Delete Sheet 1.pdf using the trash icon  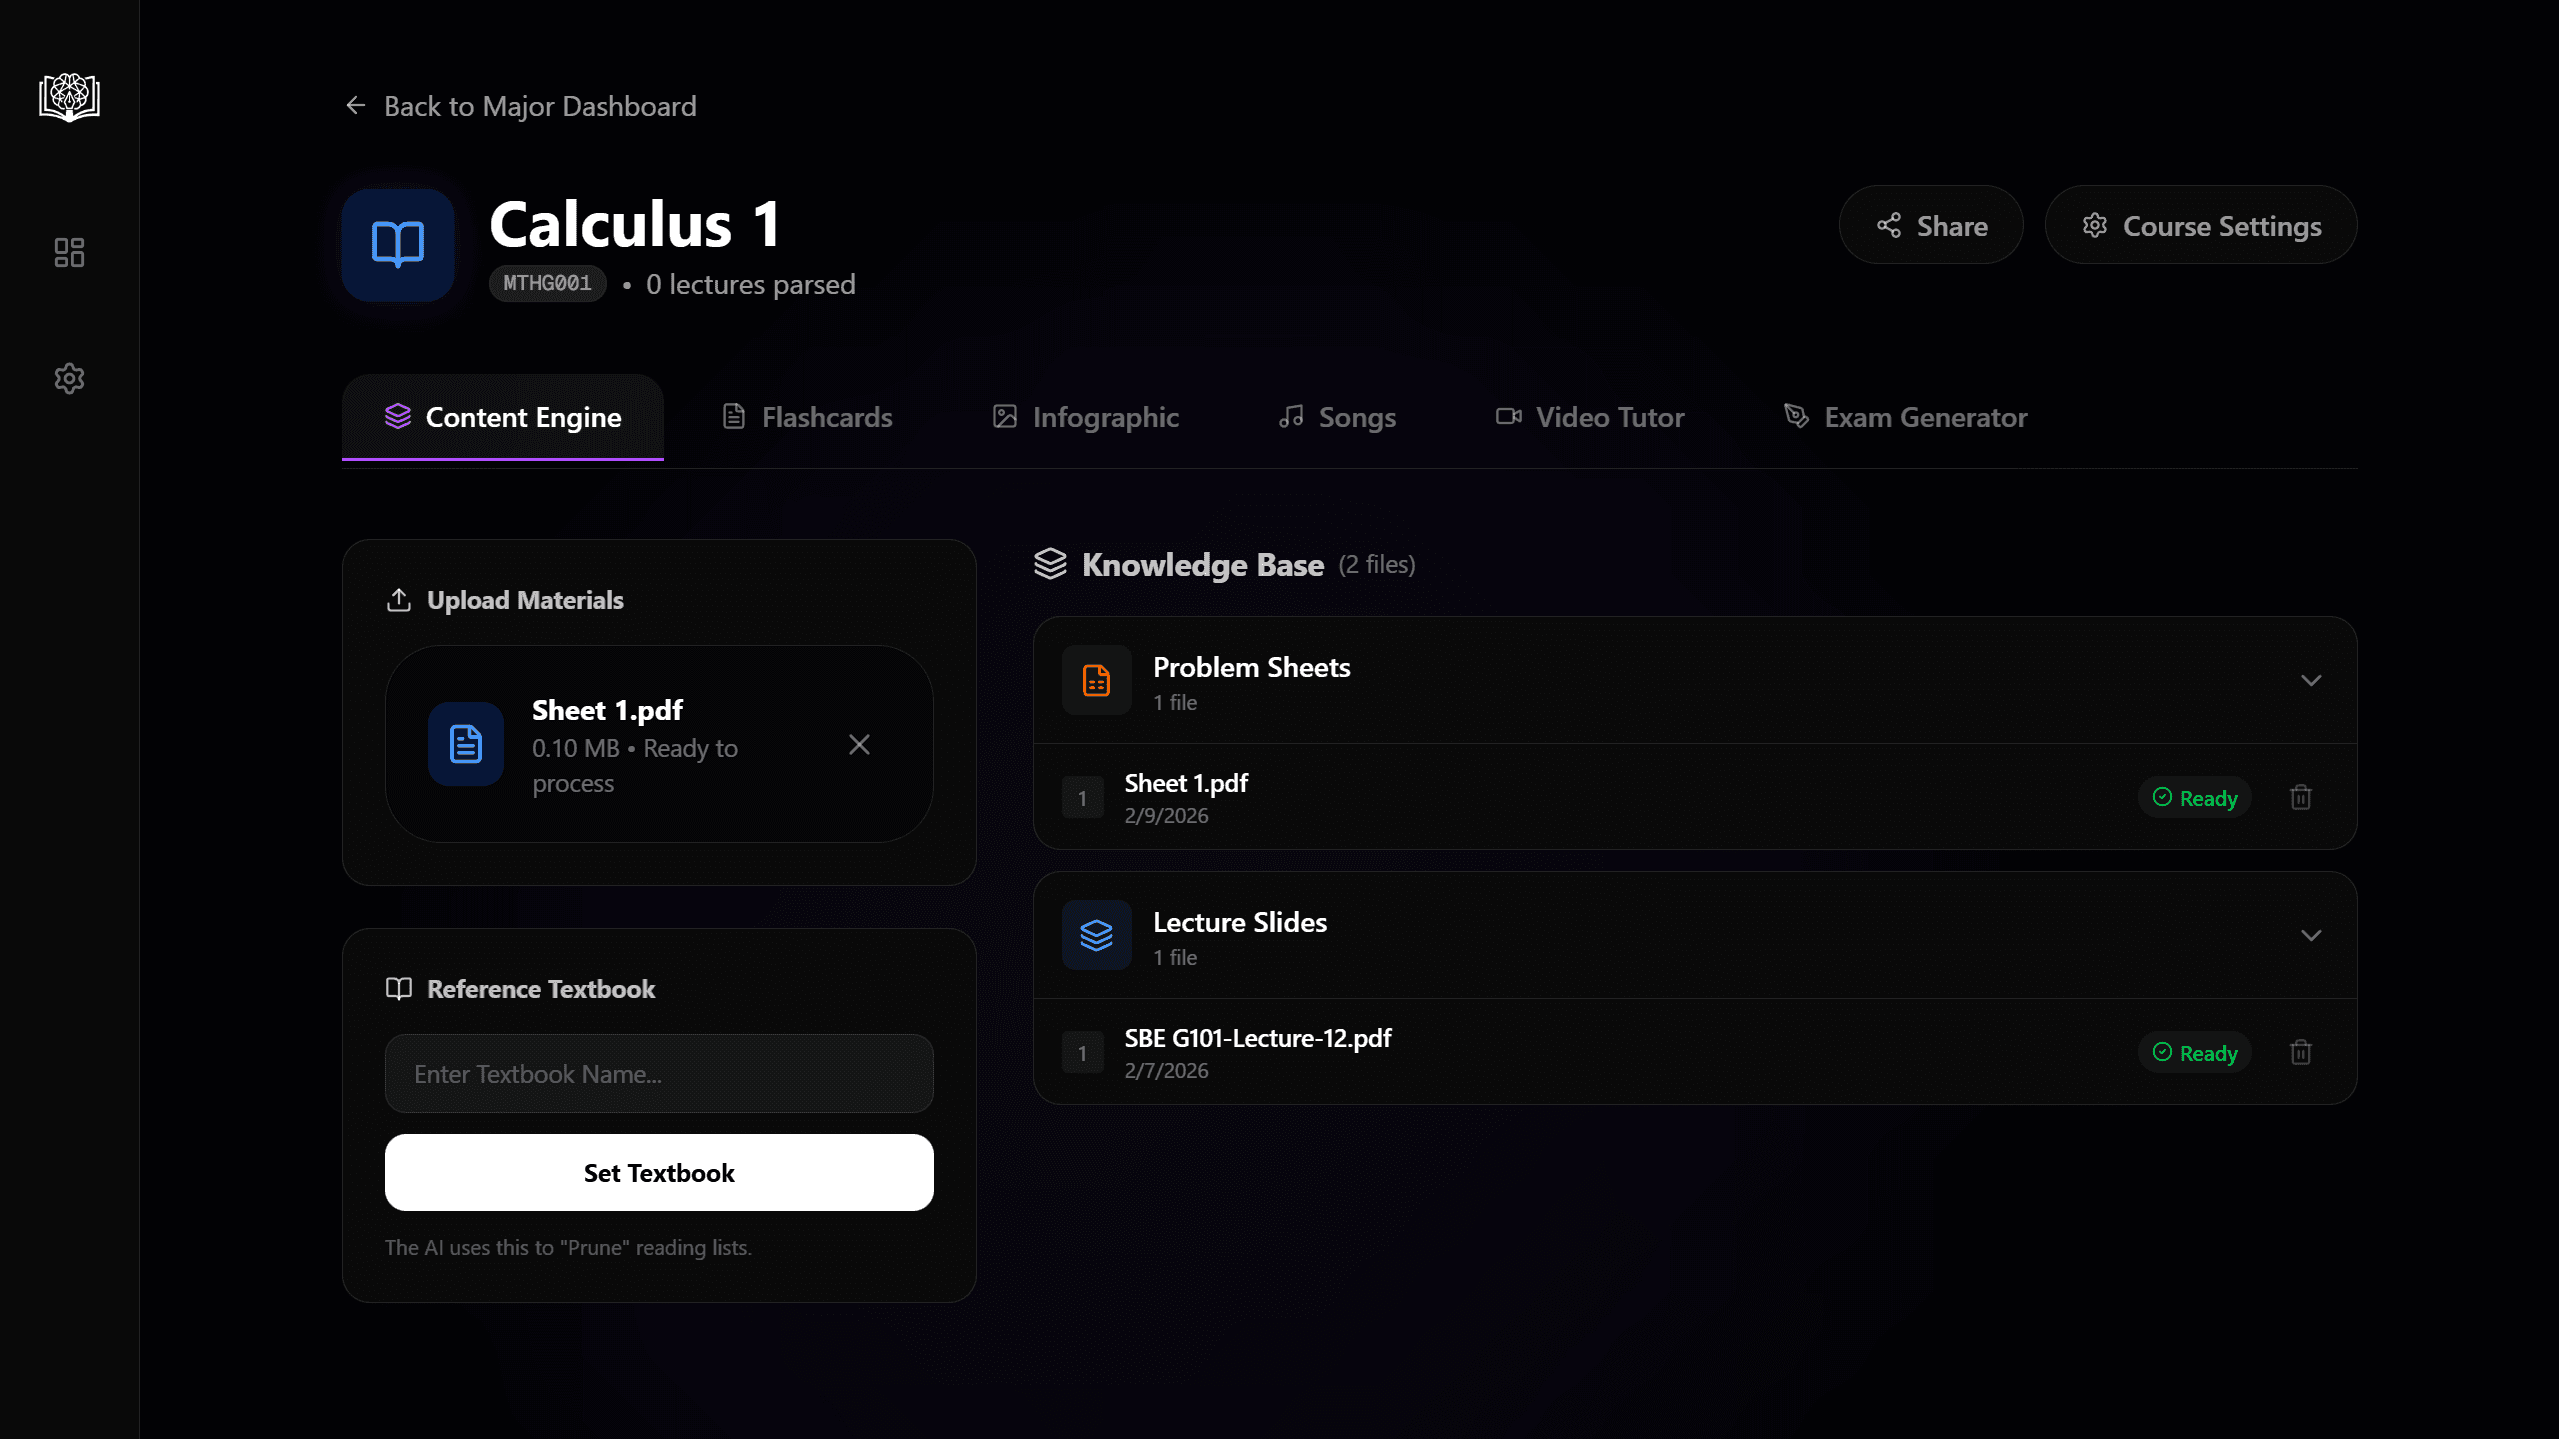click(x=2300, y=797)
